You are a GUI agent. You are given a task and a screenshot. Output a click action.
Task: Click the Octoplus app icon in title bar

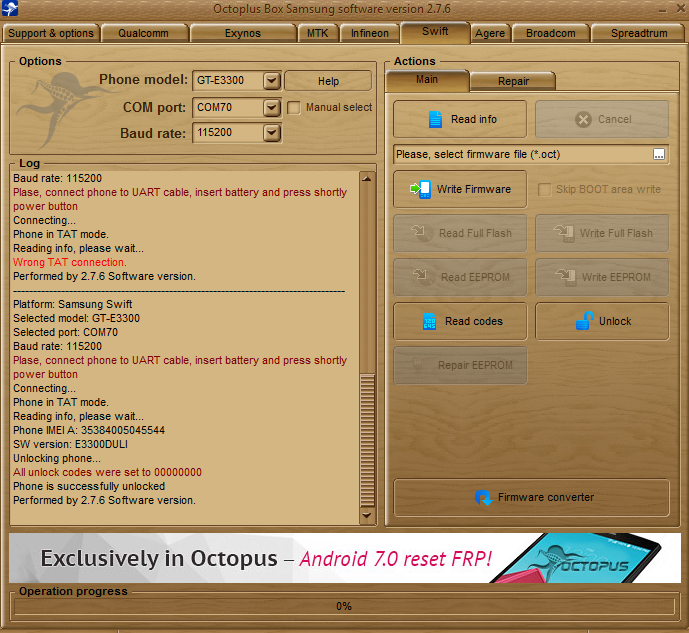[10, 8]
